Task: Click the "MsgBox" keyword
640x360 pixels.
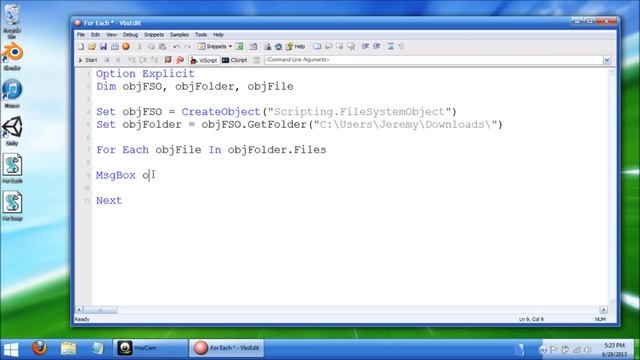Action: click(116, 175)
